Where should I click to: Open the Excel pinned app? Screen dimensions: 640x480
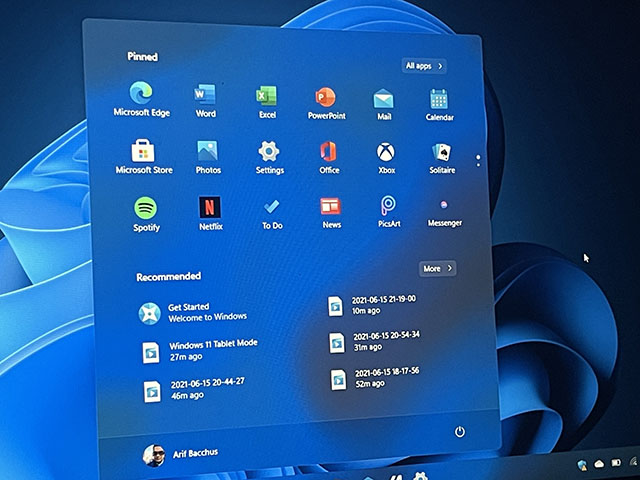pyautogui.click(x=267, y=102)
